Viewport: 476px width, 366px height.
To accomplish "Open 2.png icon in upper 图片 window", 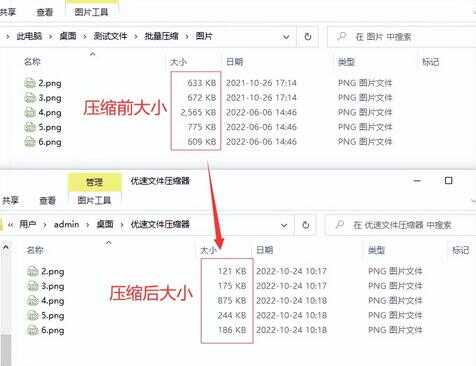I will pyautogui.click(x=30, y=83).
